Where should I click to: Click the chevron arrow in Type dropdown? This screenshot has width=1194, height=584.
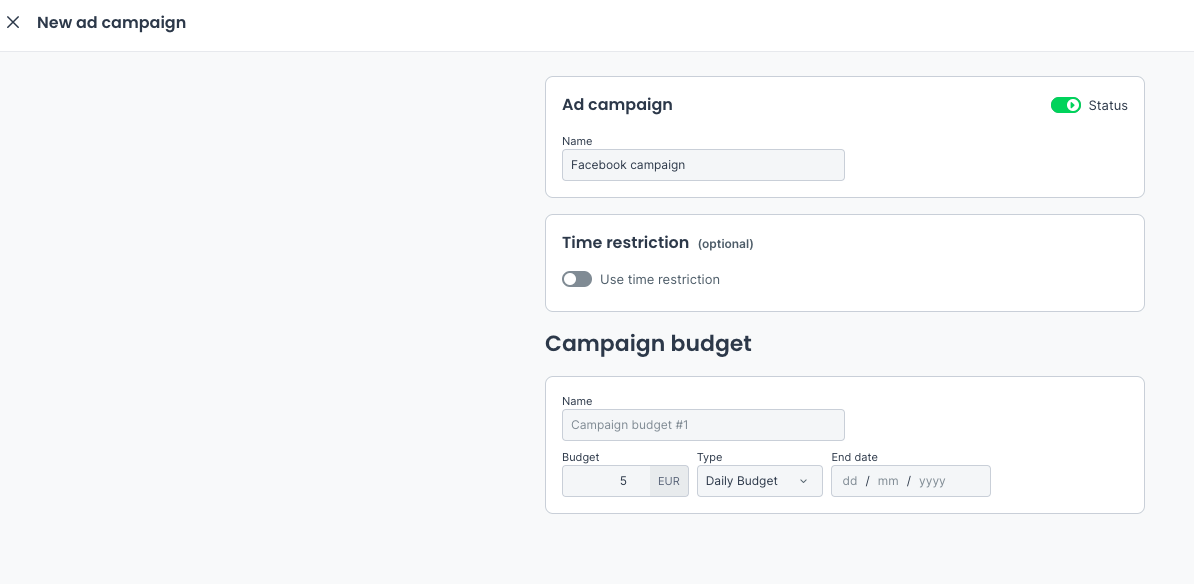coord(803,481)
